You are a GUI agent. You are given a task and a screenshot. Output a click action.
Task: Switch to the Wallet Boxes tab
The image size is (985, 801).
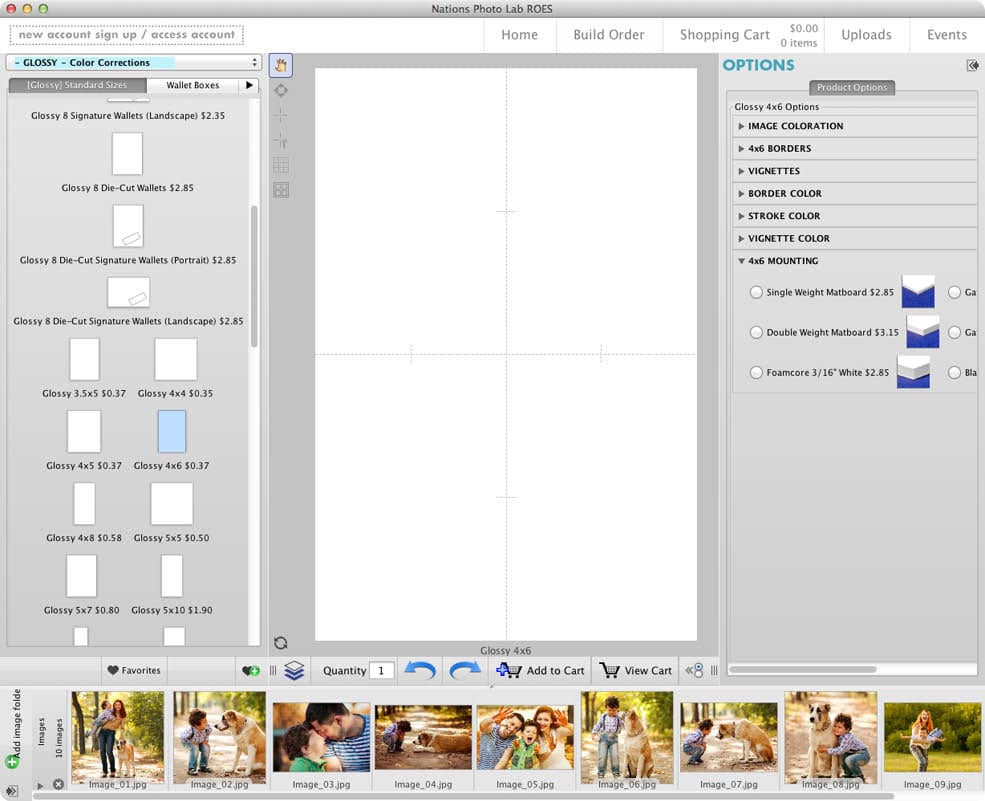(x=193, y=85)
